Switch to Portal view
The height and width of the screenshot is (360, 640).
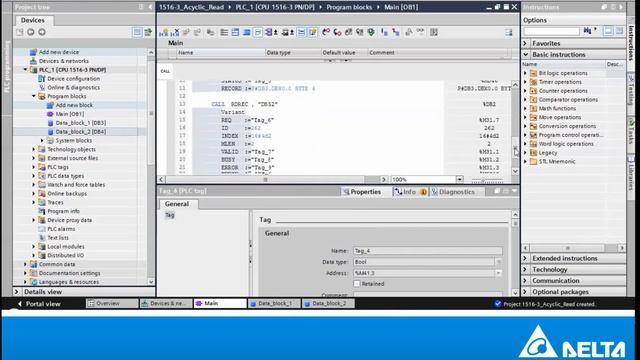[39, 304]
